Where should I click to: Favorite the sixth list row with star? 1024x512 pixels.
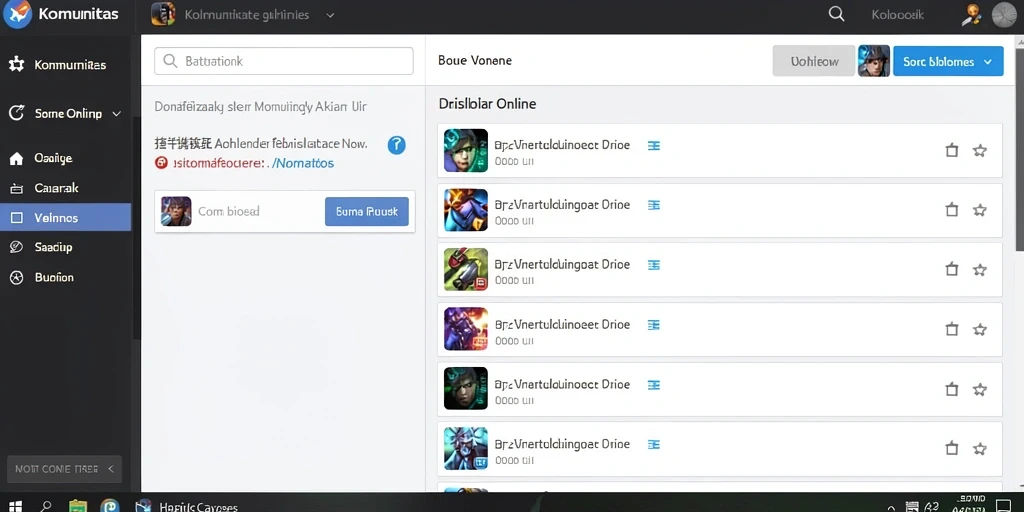pyautogui.click(x=980, y=449)
